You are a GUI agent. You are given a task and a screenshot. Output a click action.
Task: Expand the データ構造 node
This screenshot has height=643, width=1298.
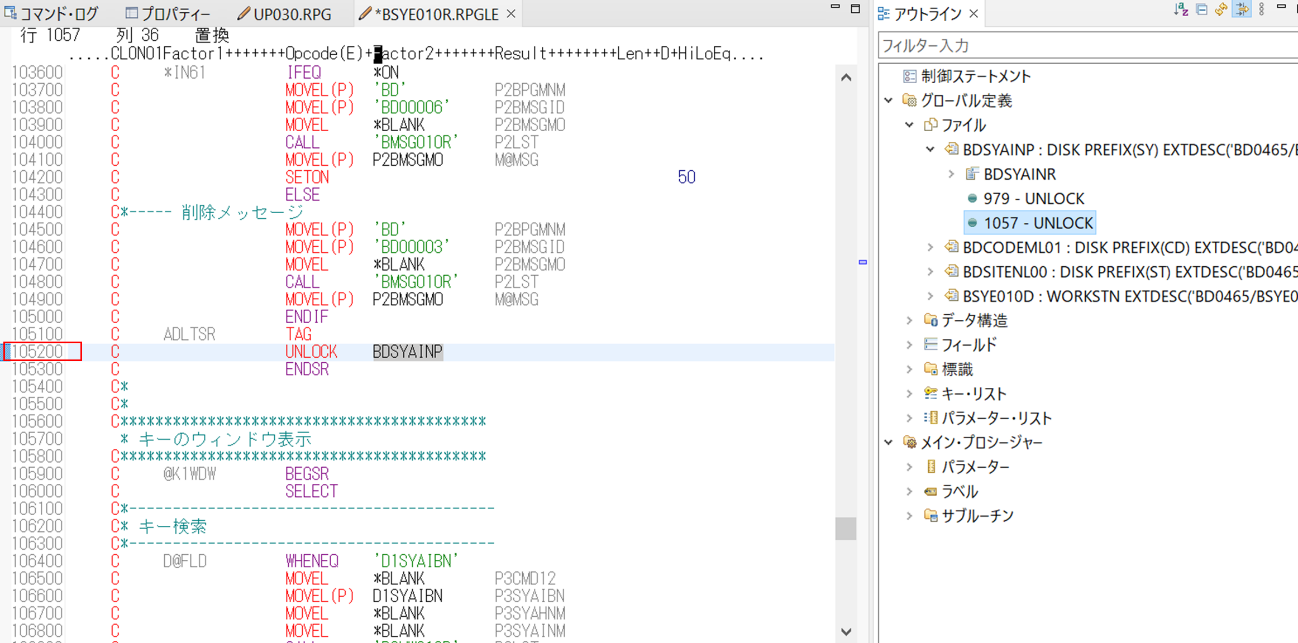(909, 320)
